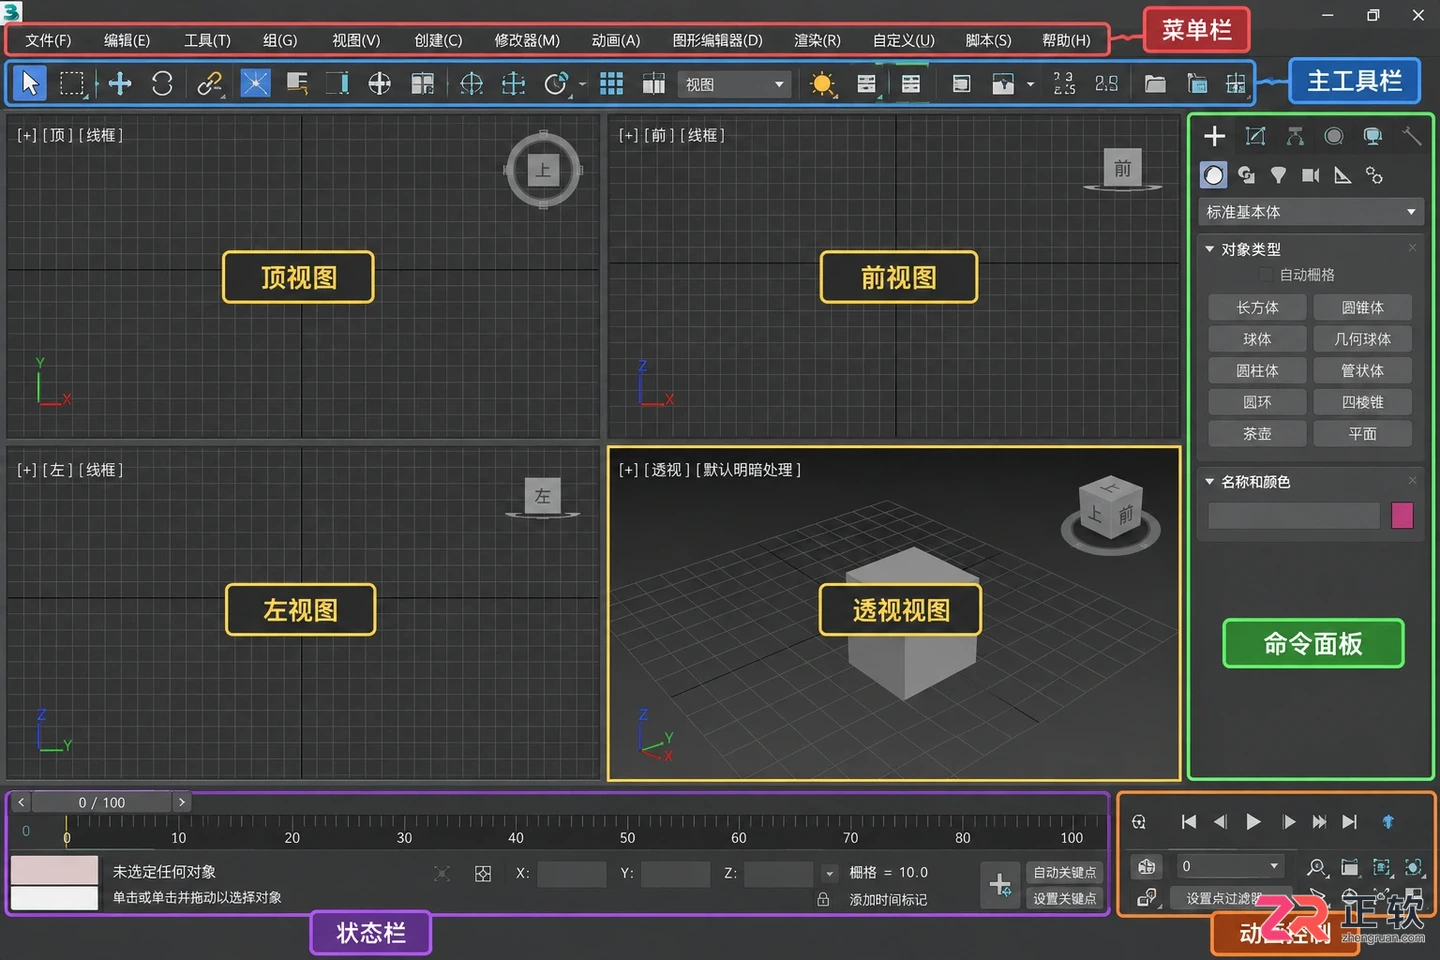
Task: Toggle the blue key mode icon
Action: coord(1387,821)
